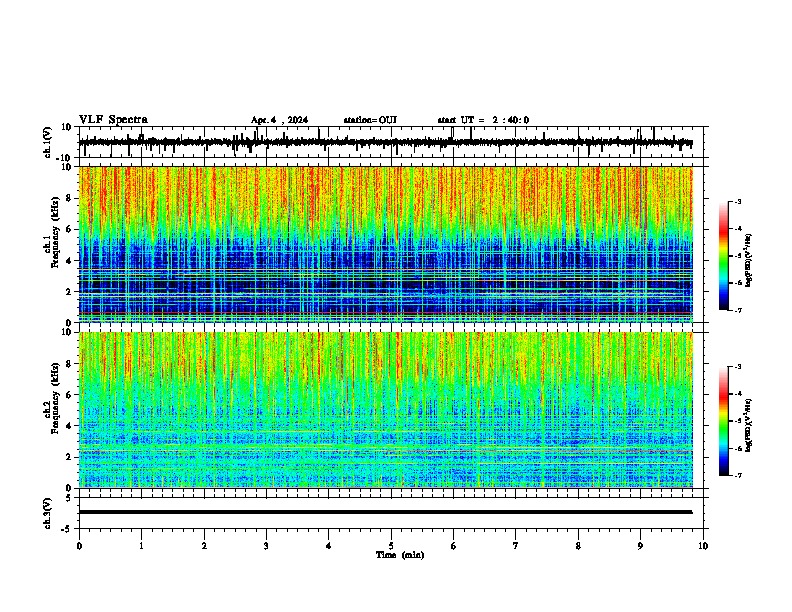Click the "Time (min)" axis label
This screenshot has width=792, height=612.
point(400,555)
